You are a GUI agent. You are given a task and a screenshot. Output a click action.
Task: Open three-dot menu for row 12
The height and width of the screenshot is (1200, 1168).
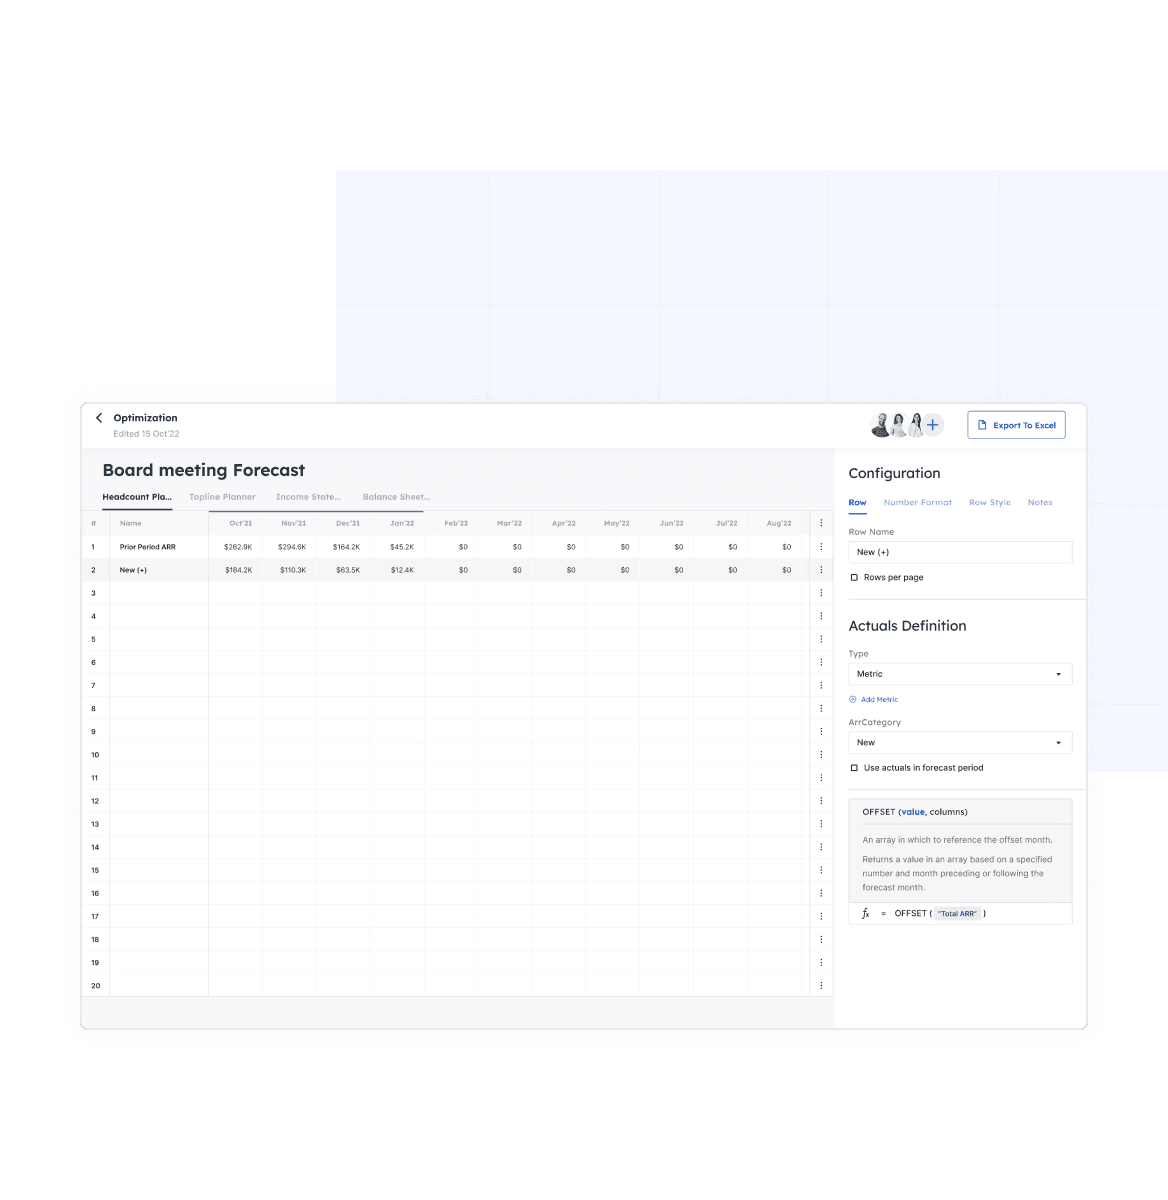pyautogui.click(x=821, y=801)
